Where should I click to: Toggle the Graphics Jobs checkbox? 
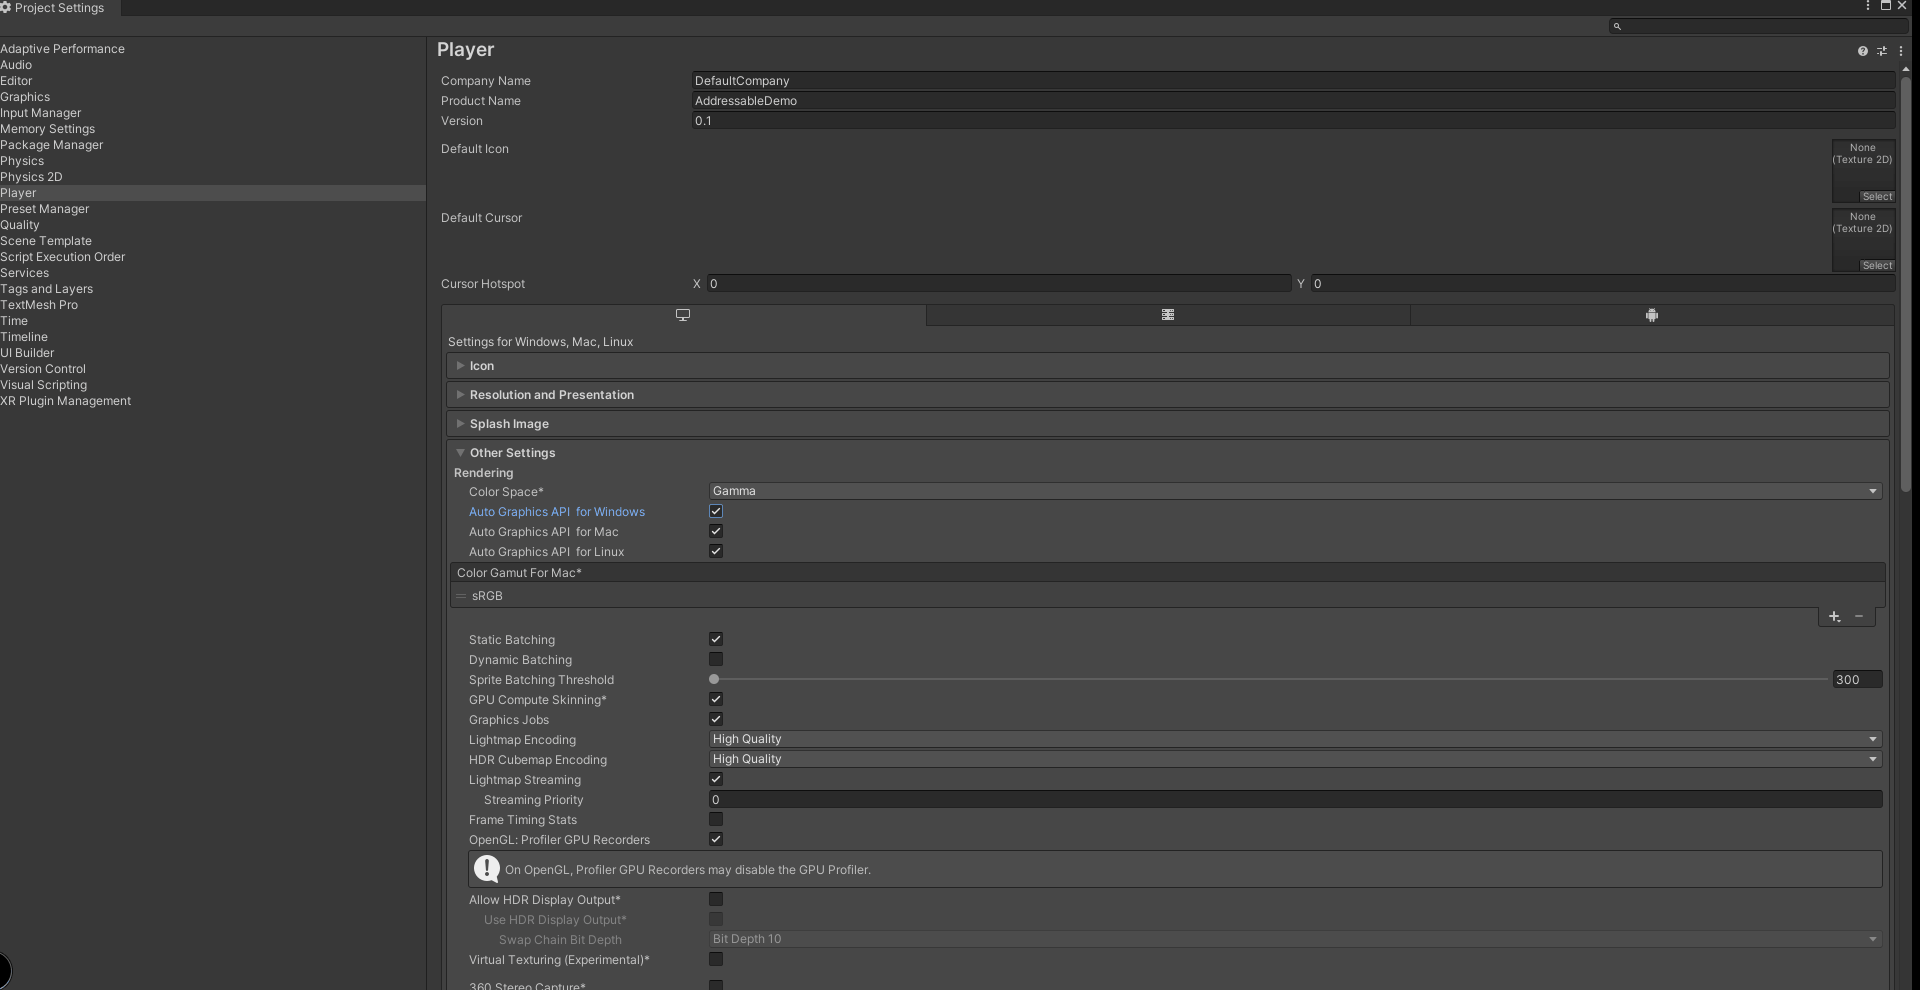point(716,720)
